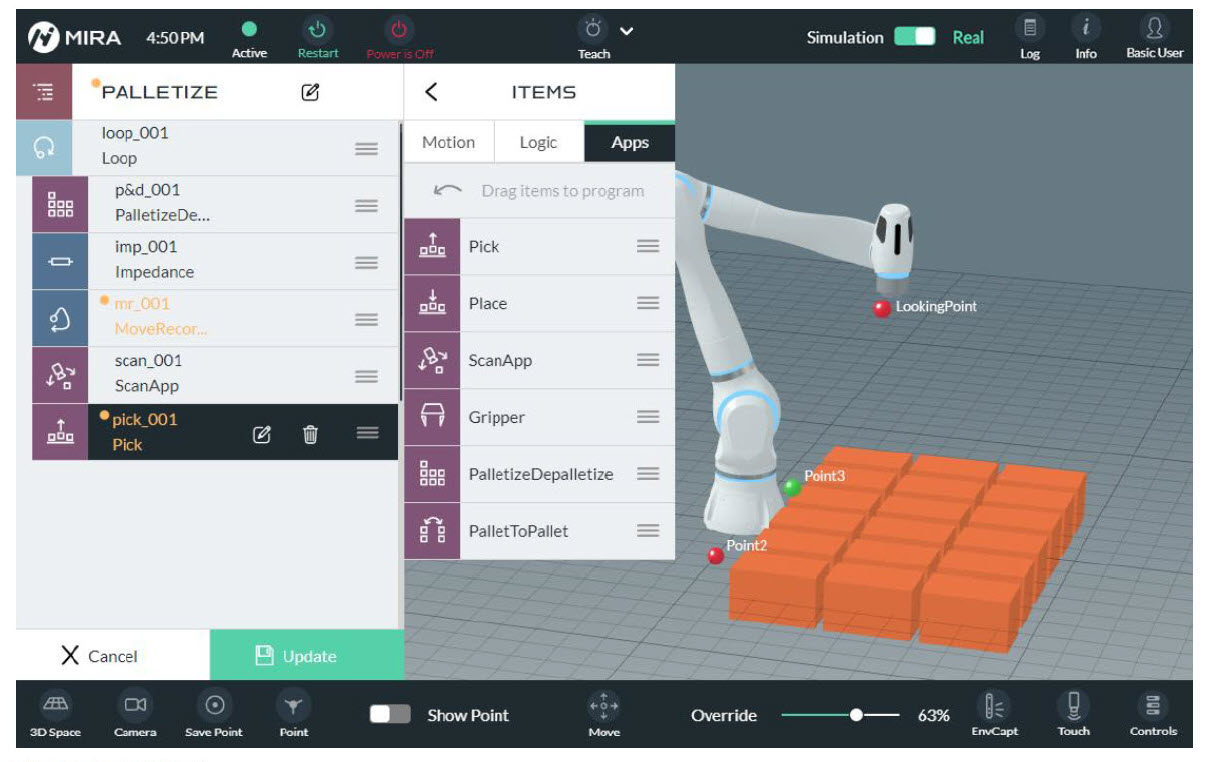Choose the ScanApp item in the Items list
Screen dimensions: 1208x762
tap(540, 360)
